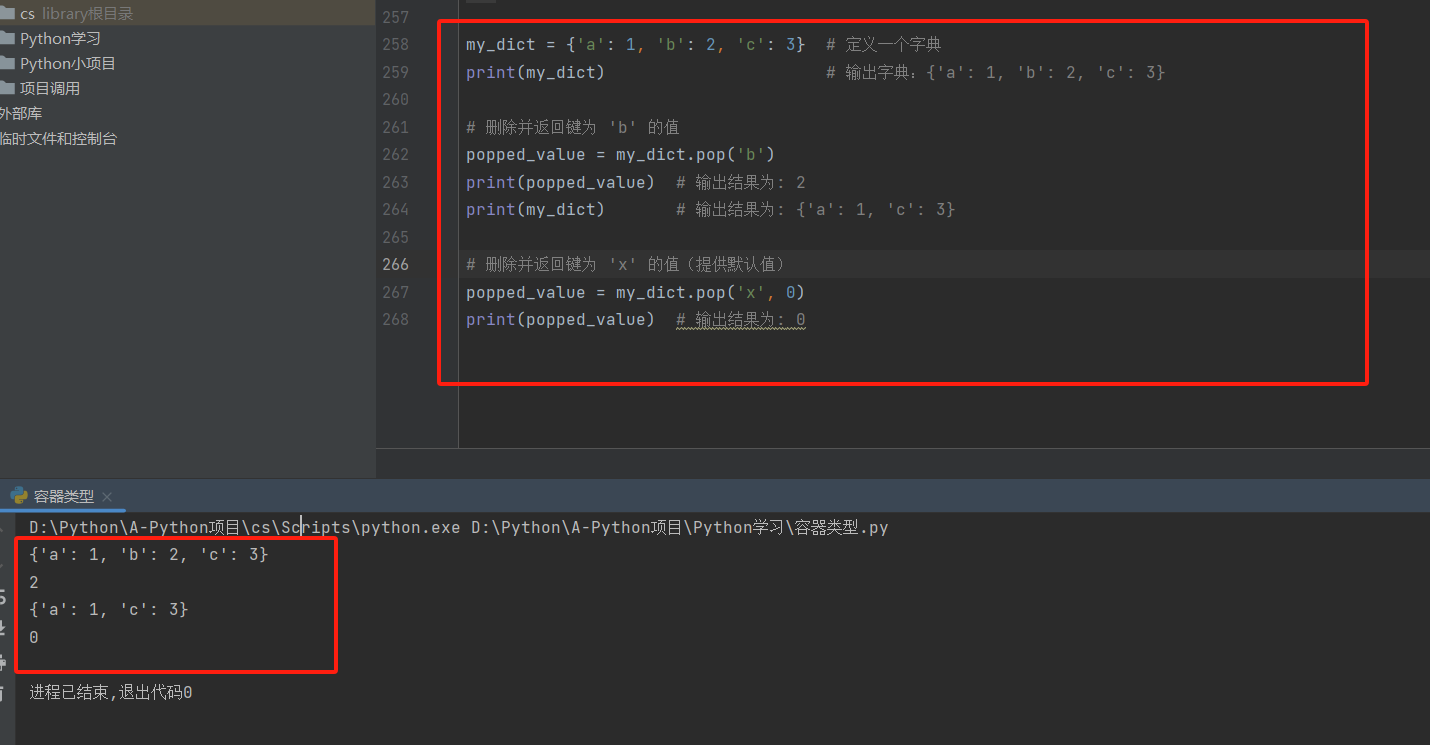1430x745 pixels.
Task: Click gutter line number 258
Action: tap(396, 44)
